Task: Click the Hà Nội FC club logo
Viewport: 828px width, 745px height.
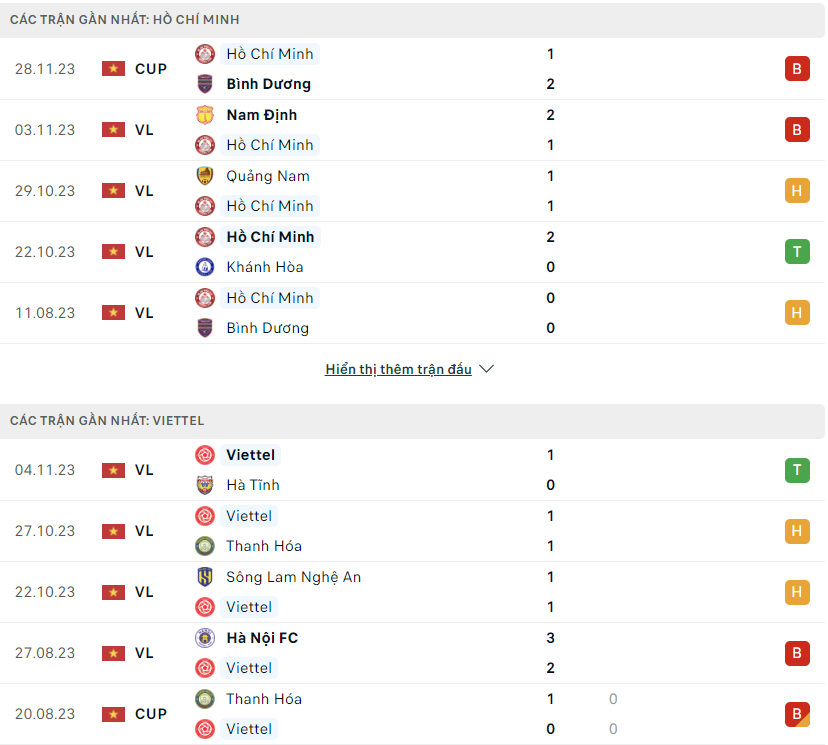Action: [x=205, y=638]
